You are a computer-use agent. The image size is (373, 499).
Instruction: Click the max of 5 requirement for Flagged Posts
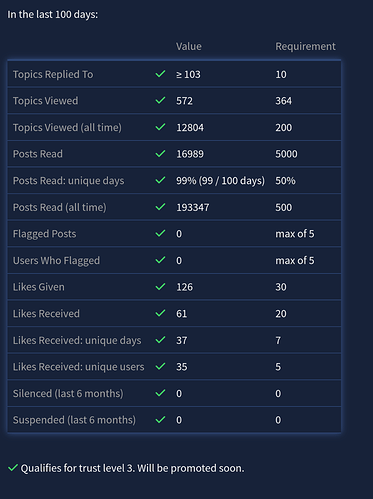(295, 234)
